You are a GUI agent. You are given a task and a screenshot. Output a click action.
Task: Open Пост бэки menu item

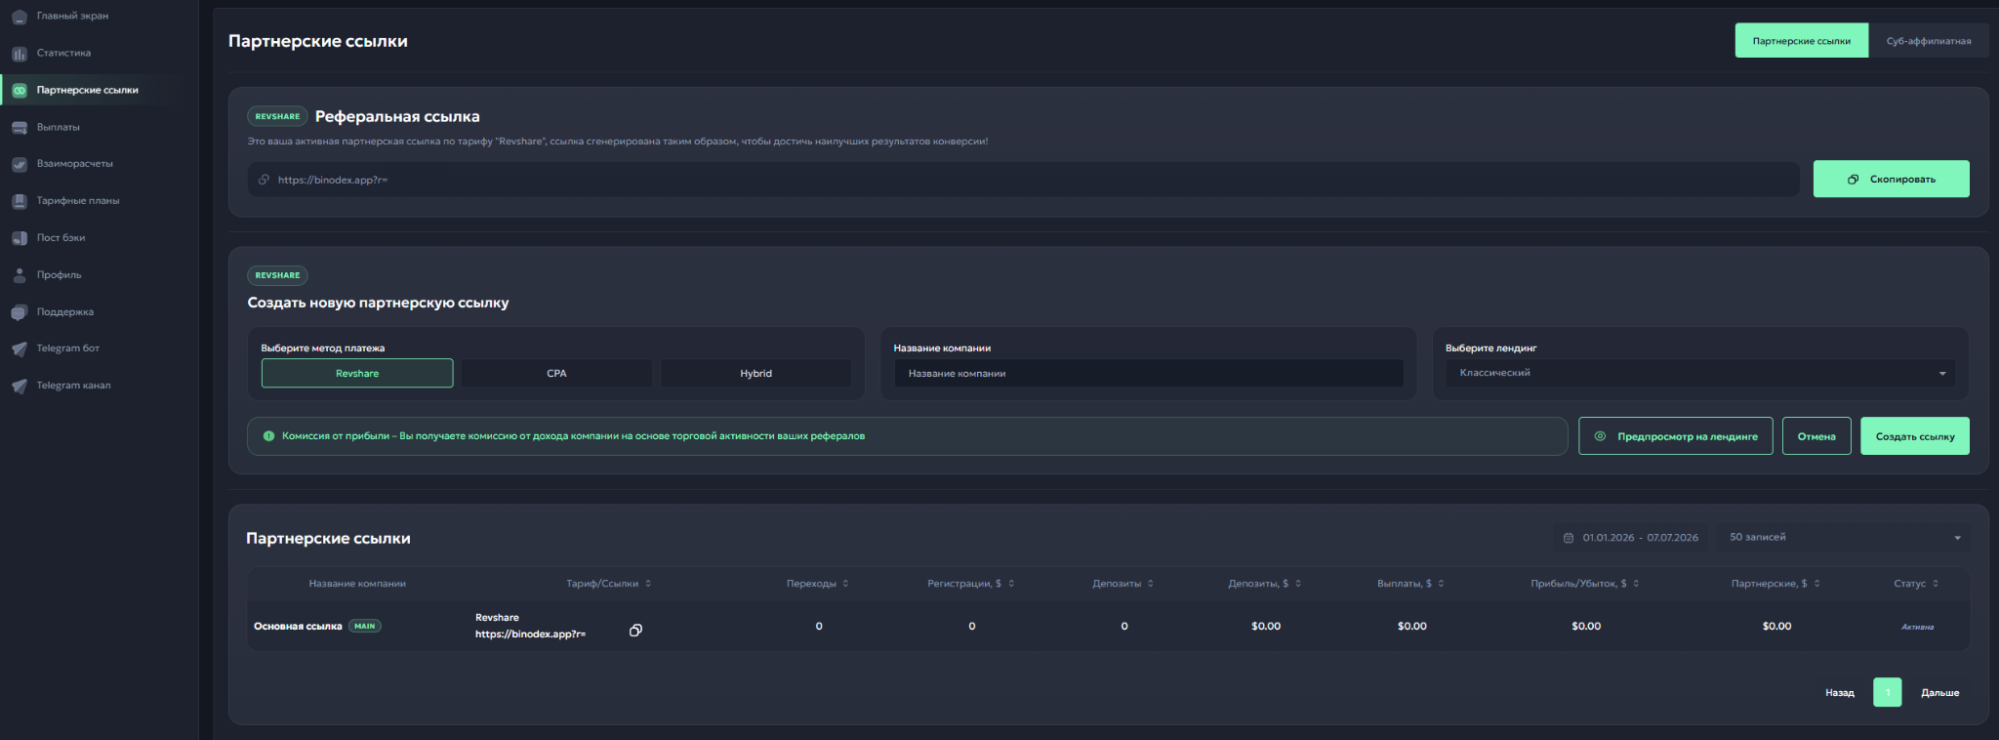point(61,238)
